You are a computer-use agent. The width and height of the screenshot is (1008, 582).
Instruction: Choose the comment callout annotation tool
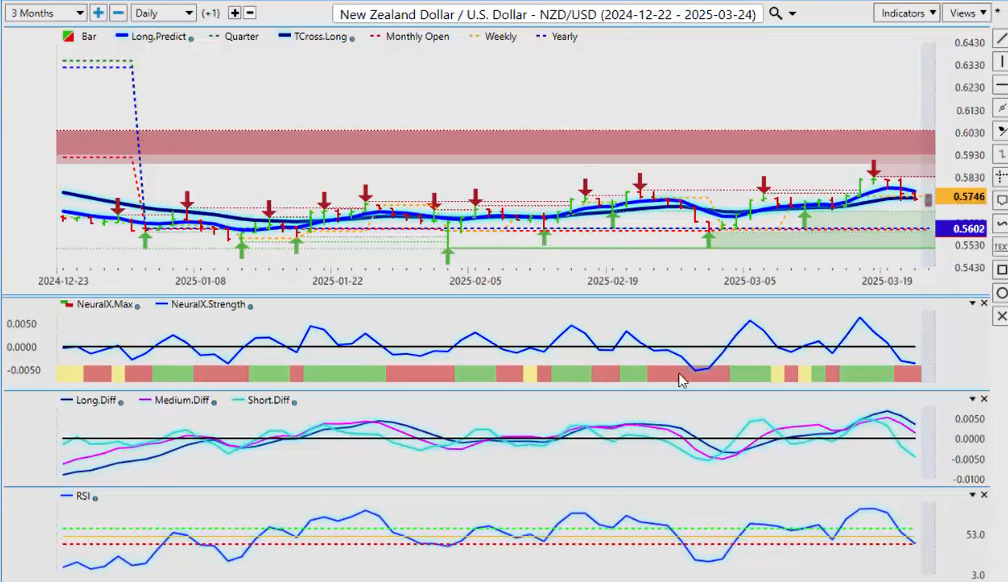pos(1001,201)
